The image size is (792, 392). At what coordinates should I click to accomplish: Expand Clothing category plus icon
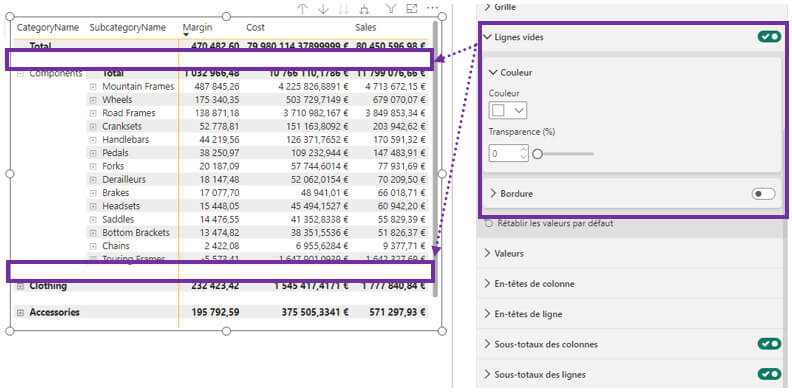pos(20,286)
